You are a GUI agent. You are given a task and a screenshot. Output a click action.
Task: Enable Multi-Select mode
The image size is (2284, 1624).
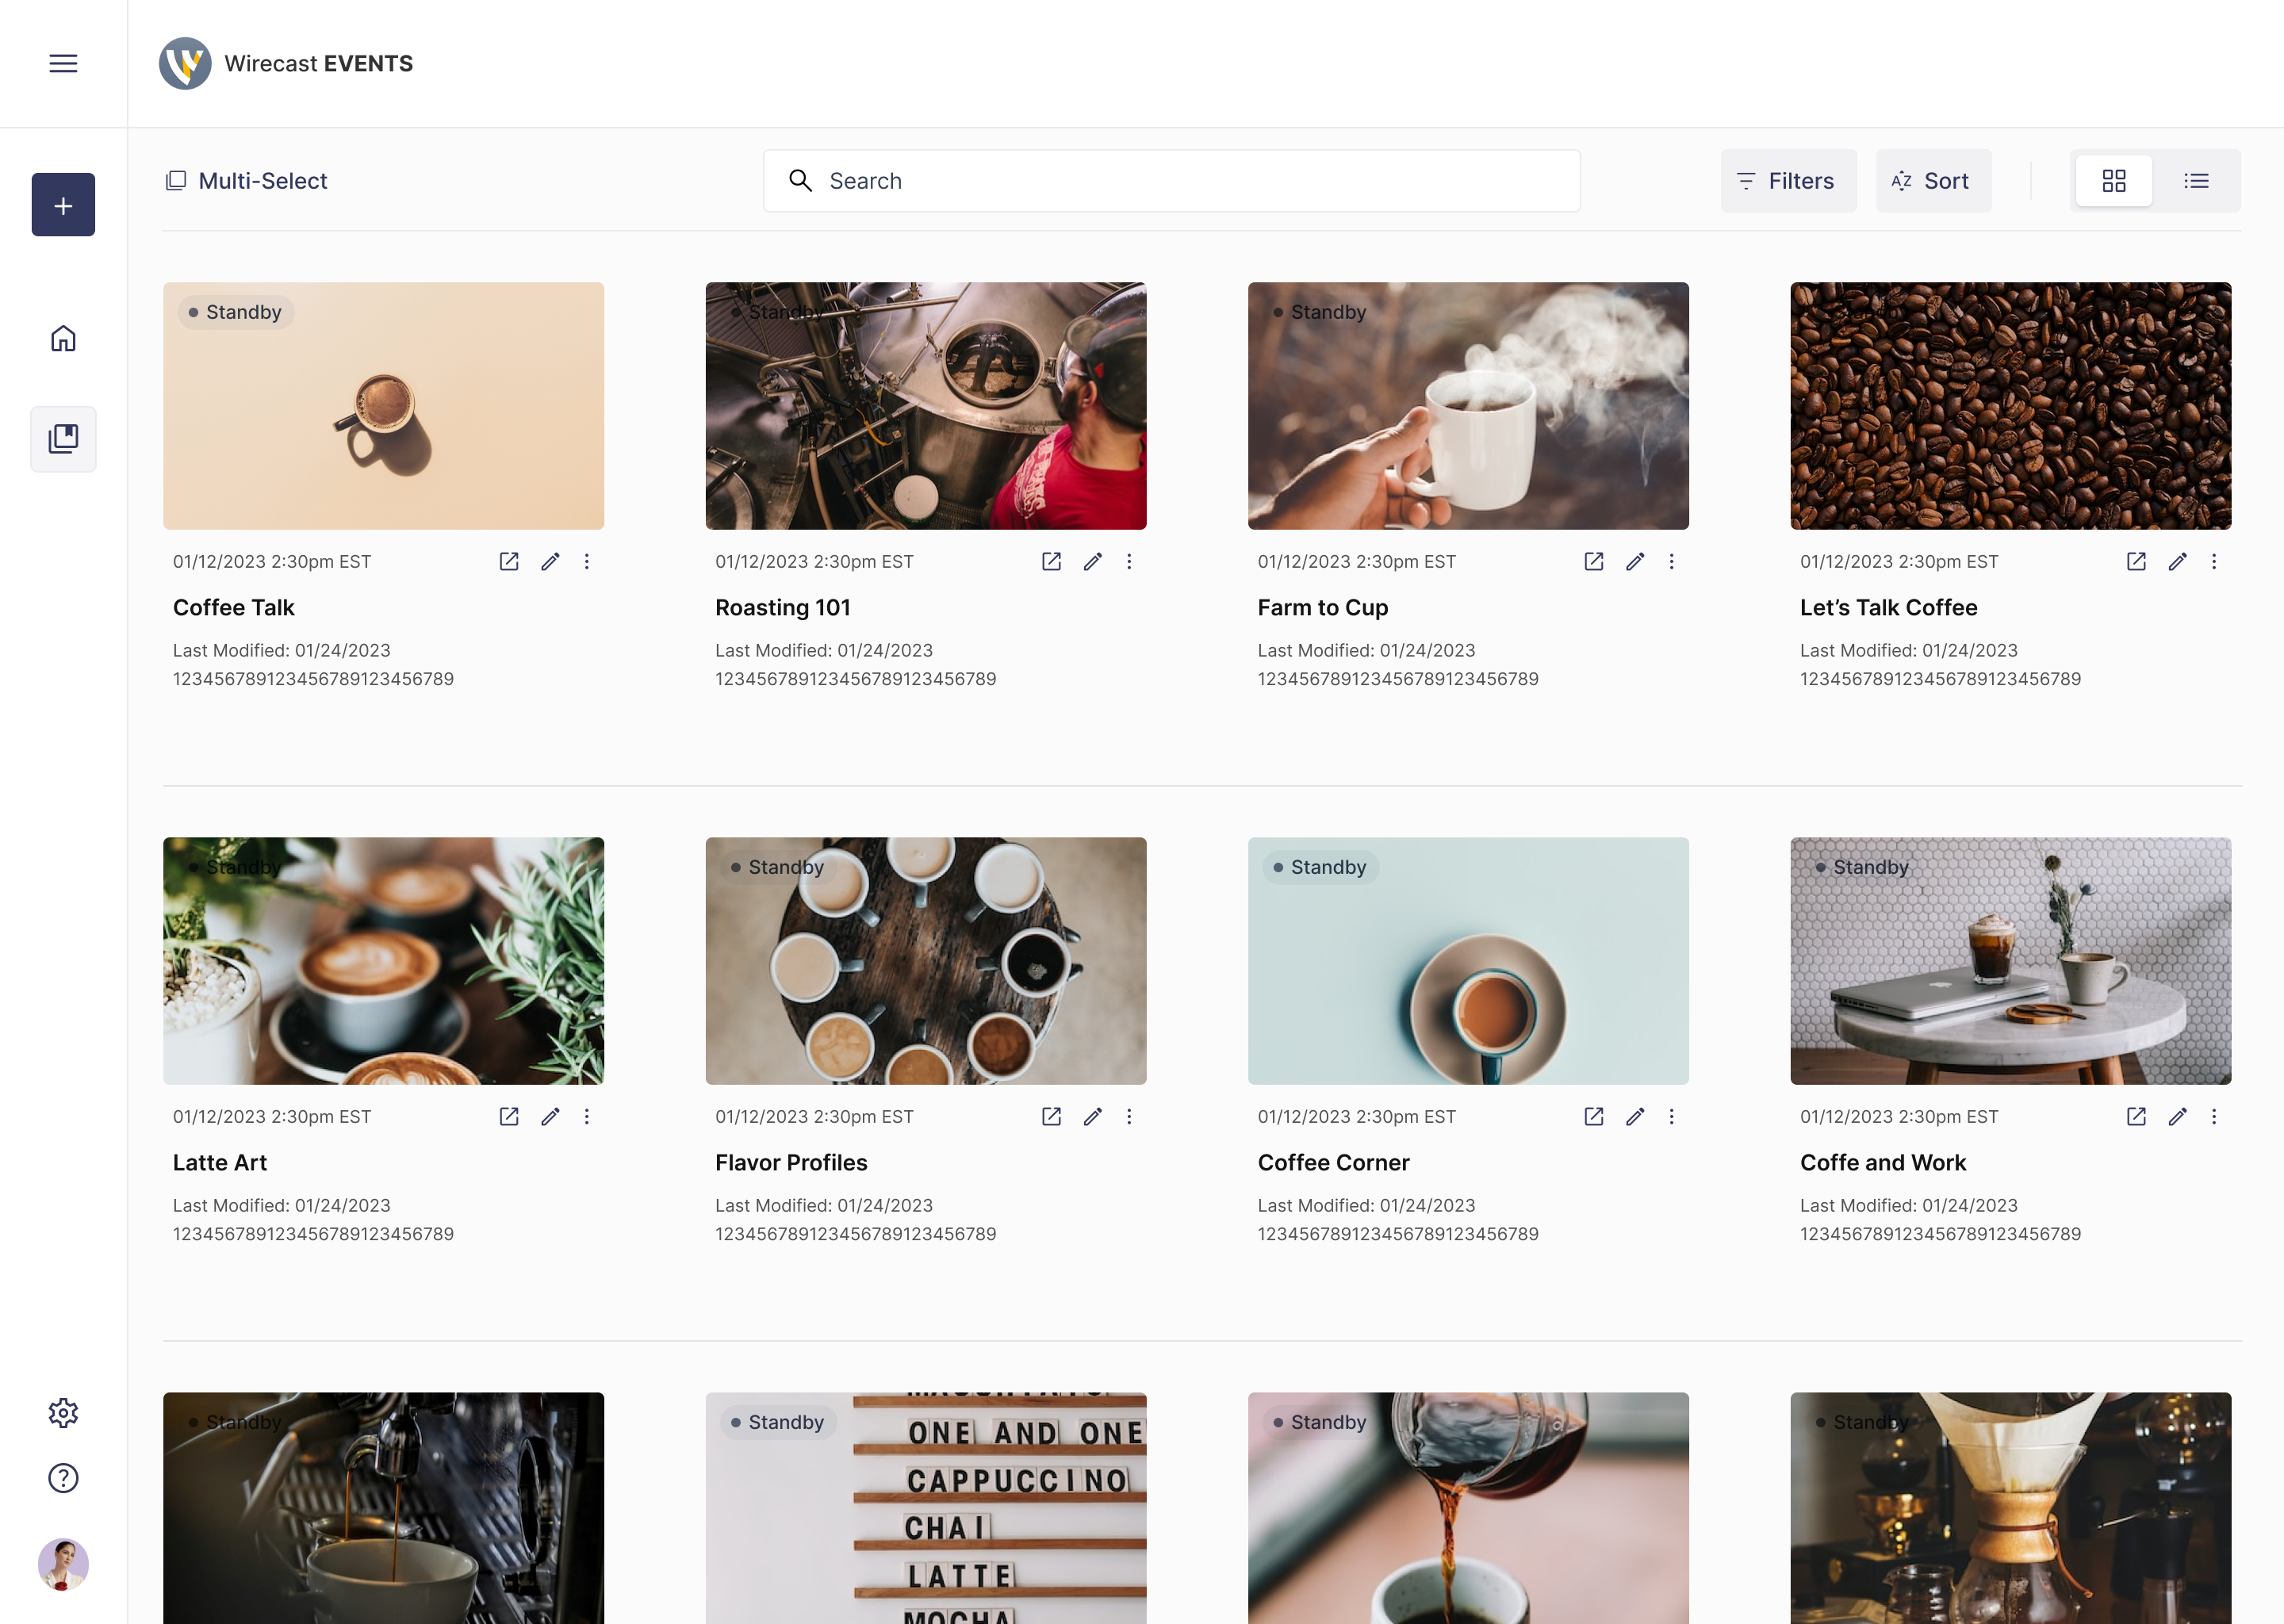246,181
